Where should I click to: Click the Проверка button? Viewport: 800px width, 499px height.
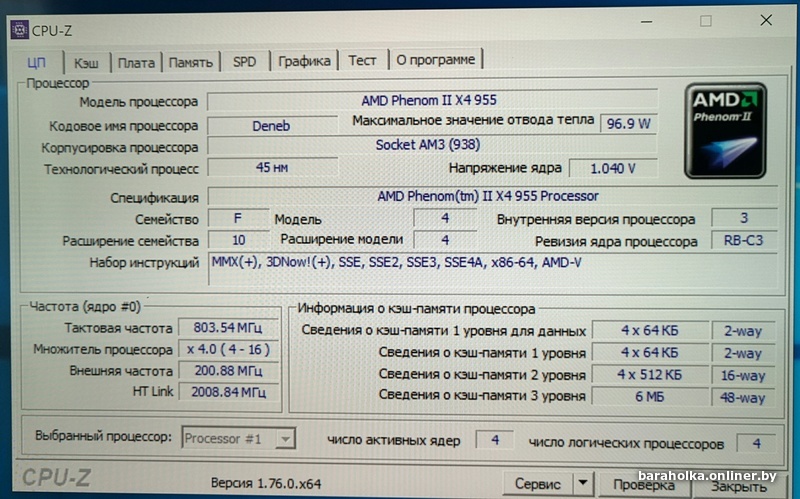(x=644, y=484)
